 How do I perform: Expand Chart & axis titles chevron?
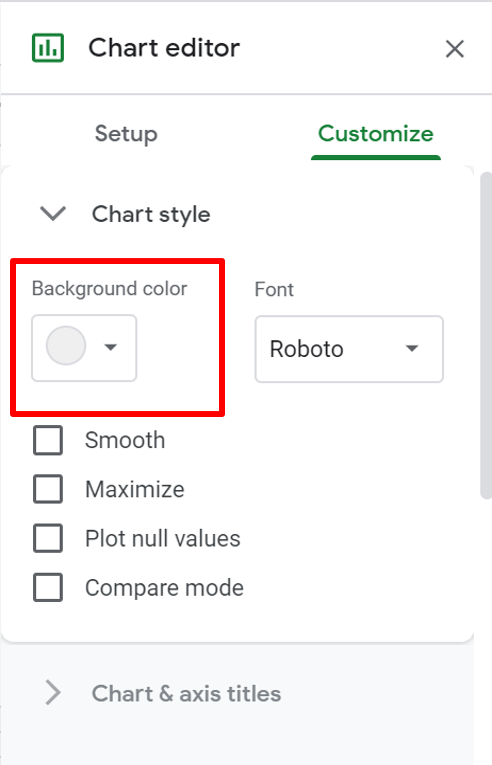53,693
